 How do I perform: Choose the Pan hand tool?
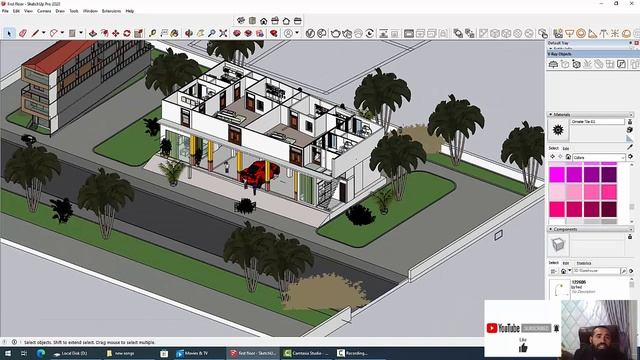(200, 33)
